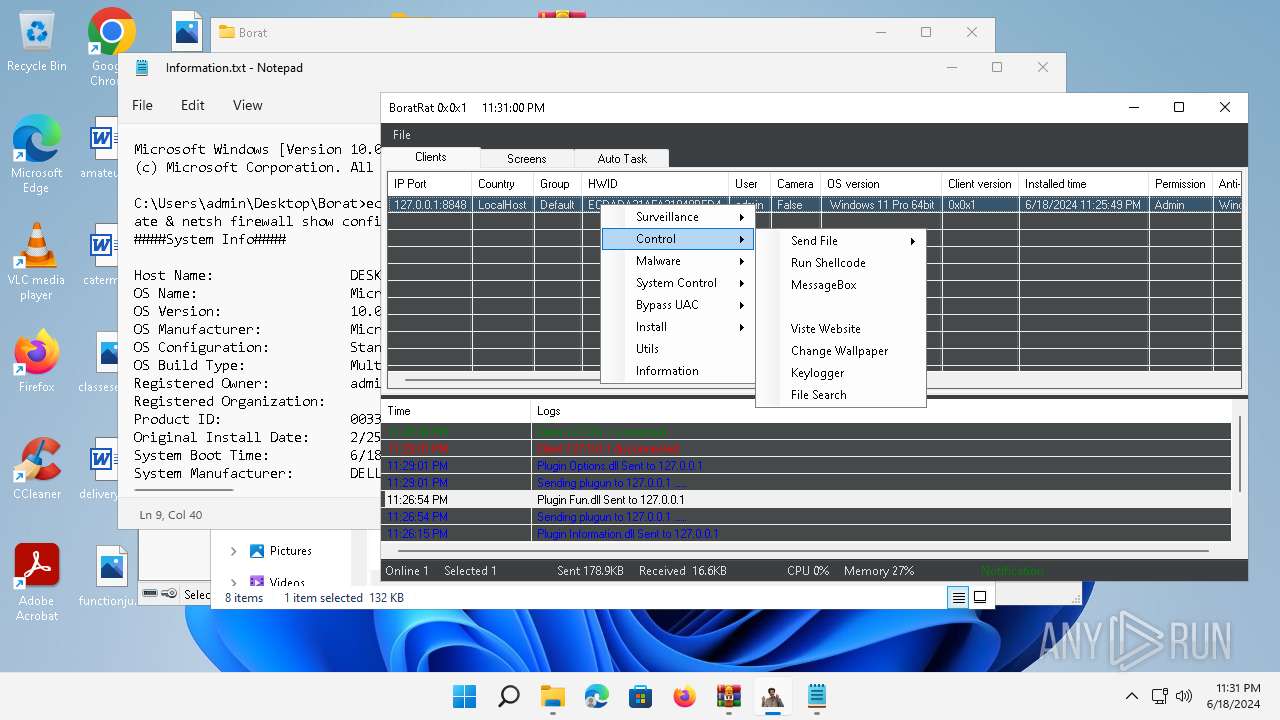Click the Client version column header
Screen dimensions: 1280x720
pos(980,184)
